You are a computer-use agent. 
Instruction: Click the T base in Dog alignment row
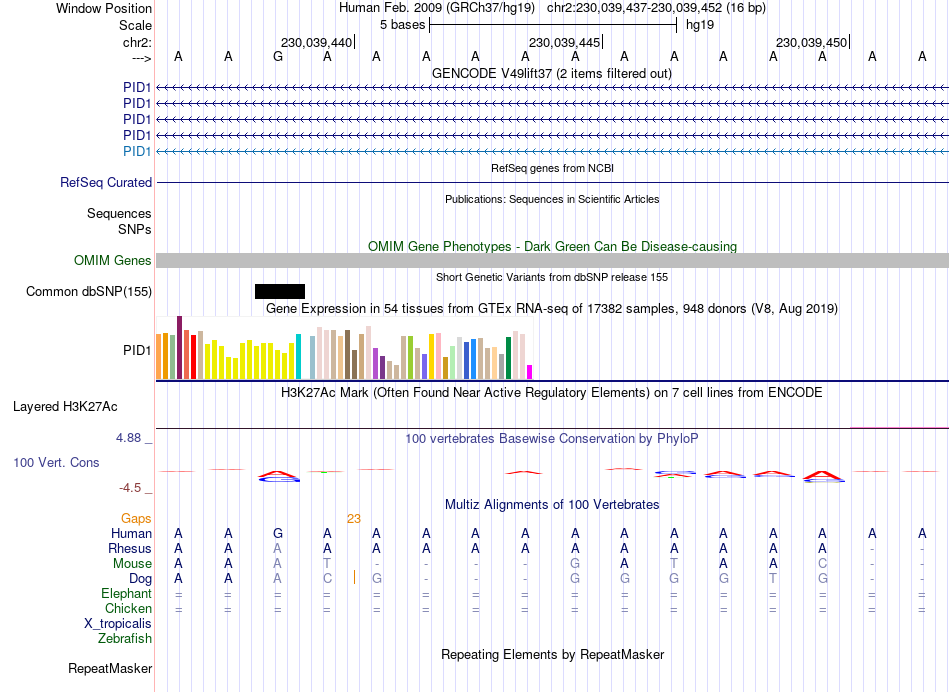pos(773,579)
